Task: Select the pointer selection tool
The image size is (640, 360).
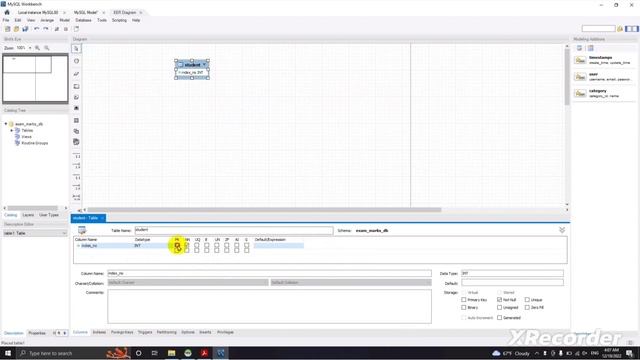Action: pos(76,49)
